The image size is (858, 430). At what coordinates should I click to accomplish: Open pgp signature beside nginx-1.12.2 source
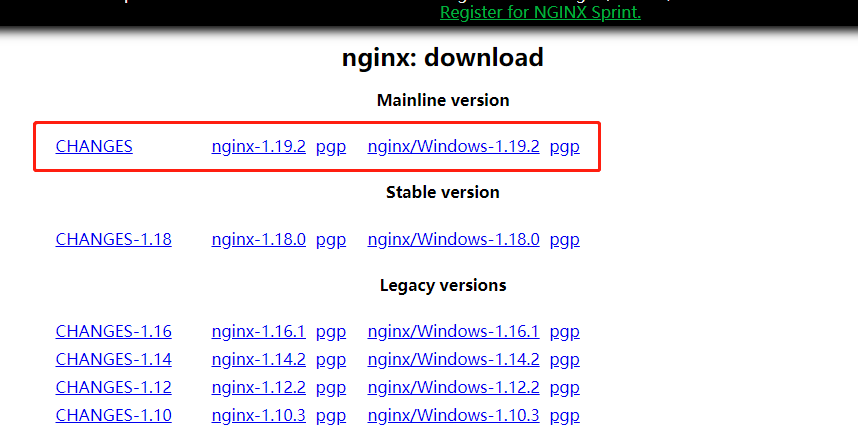pos(331,388)
